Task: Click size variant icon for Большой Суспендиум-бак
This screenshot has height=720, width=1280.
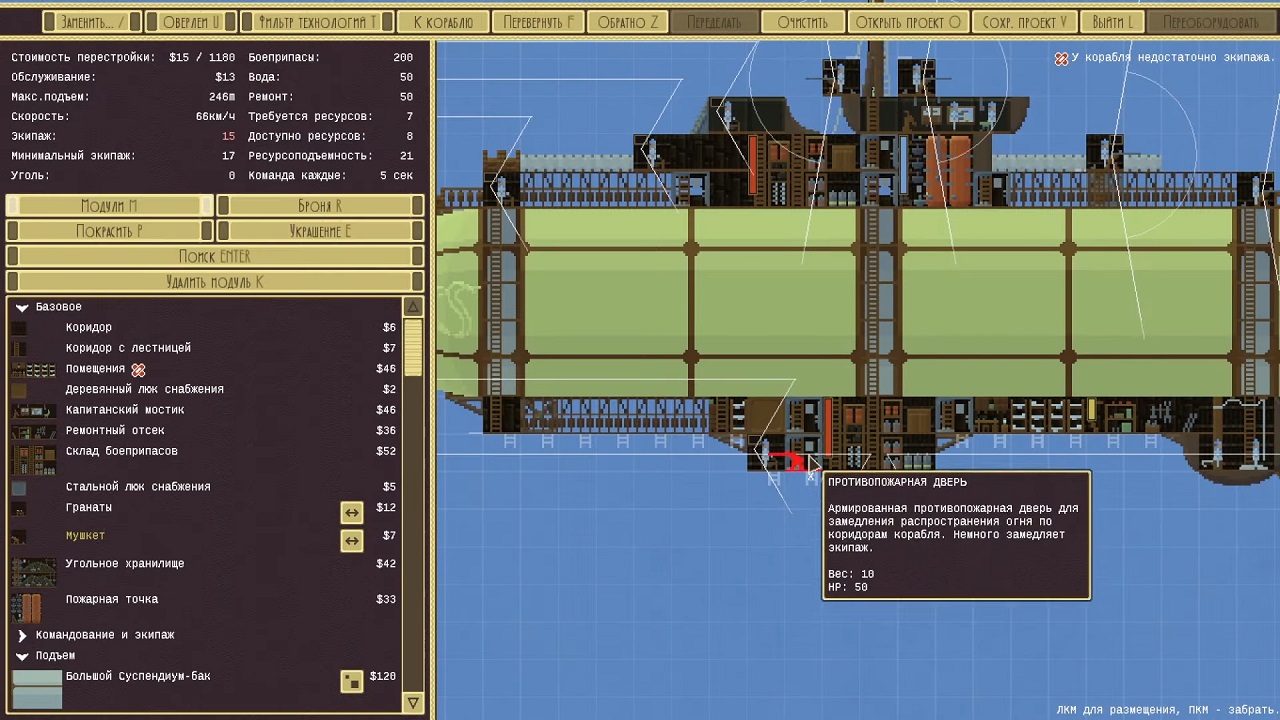Action: pyautogui.click(x=351, y=681)
